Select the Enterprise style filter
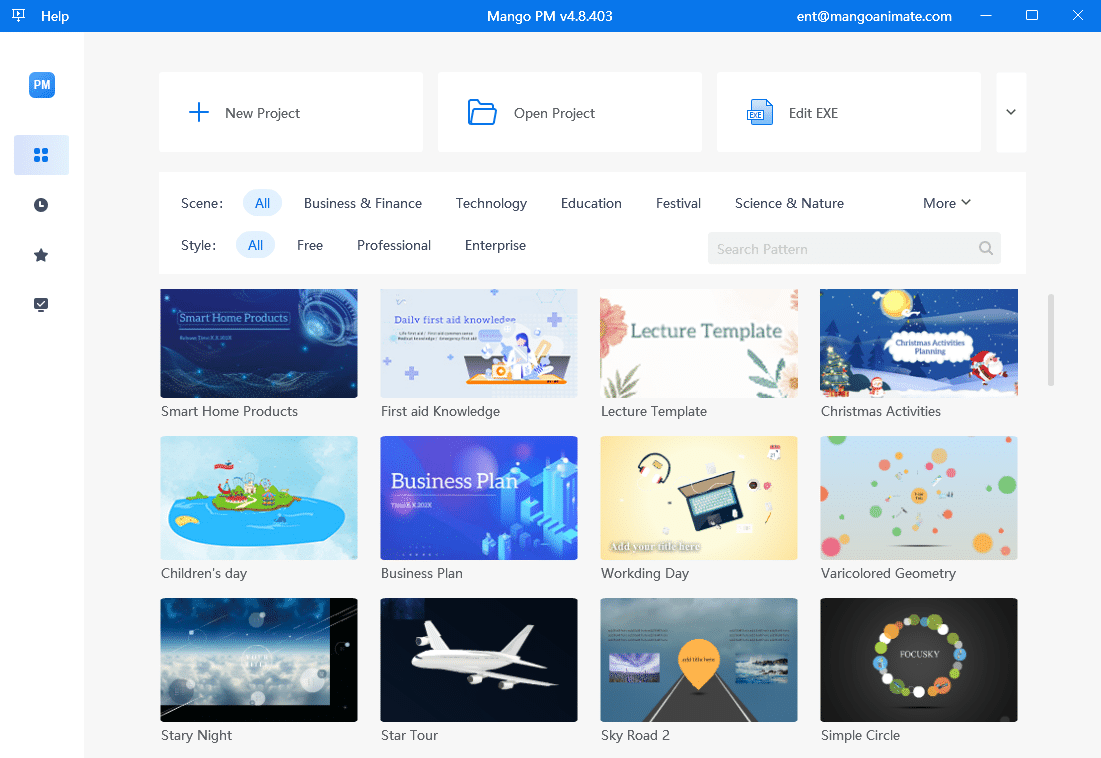The image size is (1101, 758). tap(495, 245)
